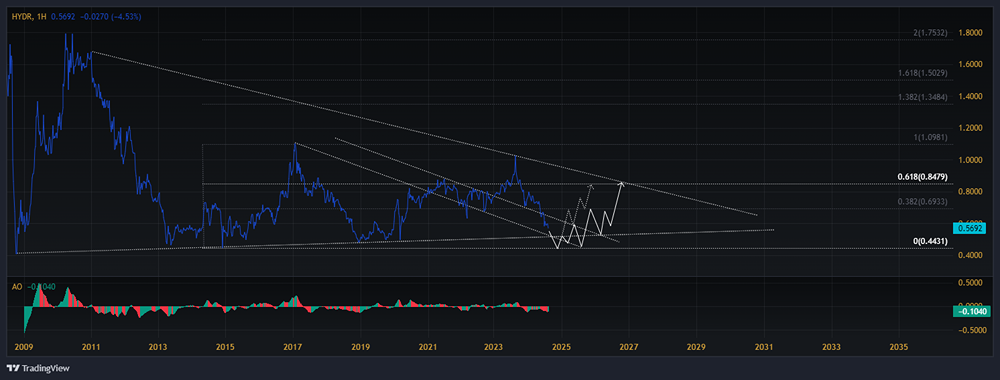Click the 0.8000 price axis label
Image resolution: width=1000 pixels, height=380 pixels.
[x=971, y=192]
